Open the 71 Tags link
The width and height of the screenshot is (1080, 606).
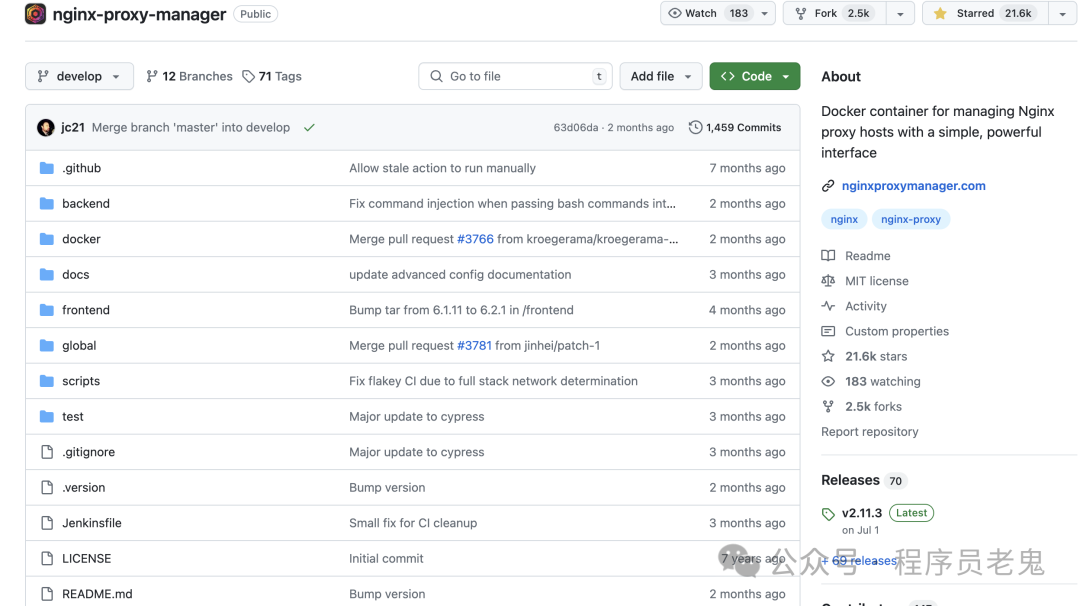pyautogui.click(x=272, y=76)
